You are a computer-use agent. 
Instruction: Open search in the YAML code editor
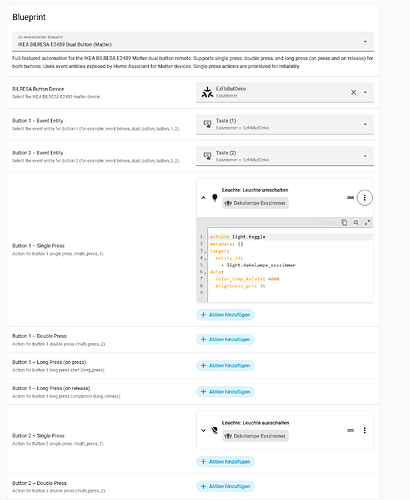pos(356,222)
